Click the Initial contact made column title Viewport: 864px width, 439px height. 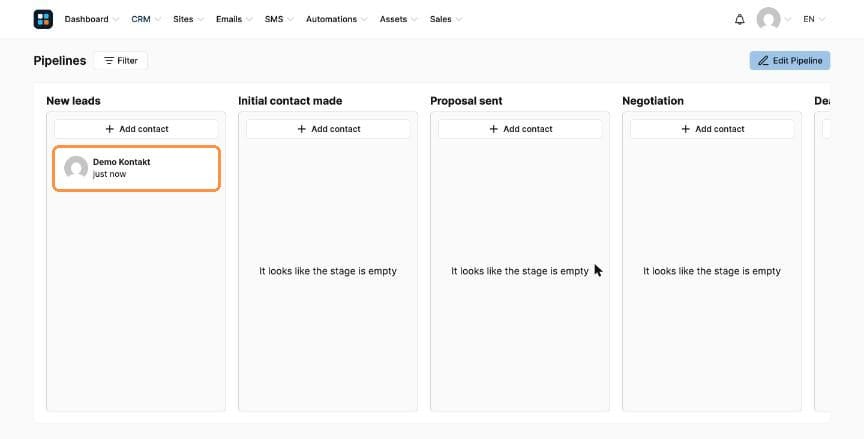(x=290, y=101)
